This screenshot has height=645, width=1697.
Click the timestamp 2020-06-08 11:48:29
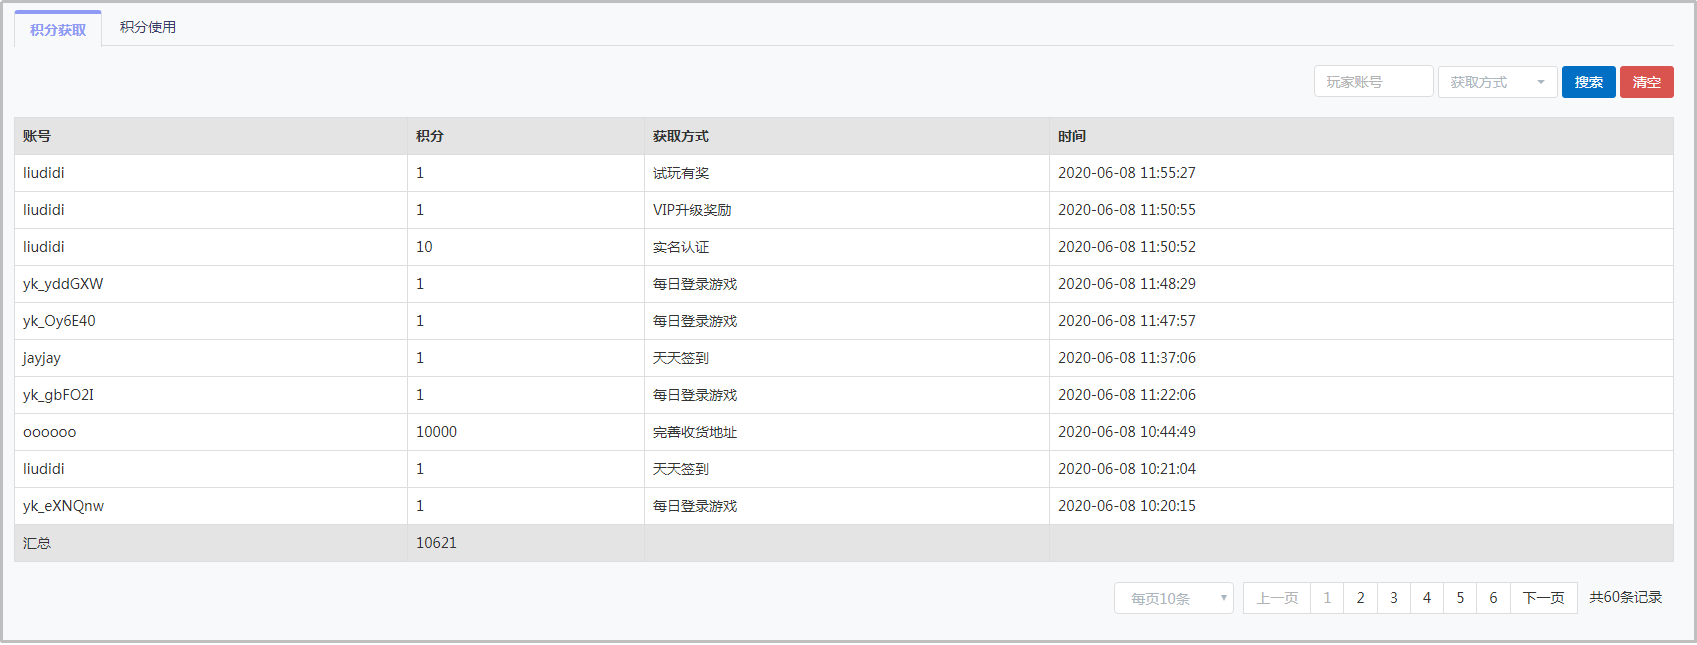(x=1127, y=284)
